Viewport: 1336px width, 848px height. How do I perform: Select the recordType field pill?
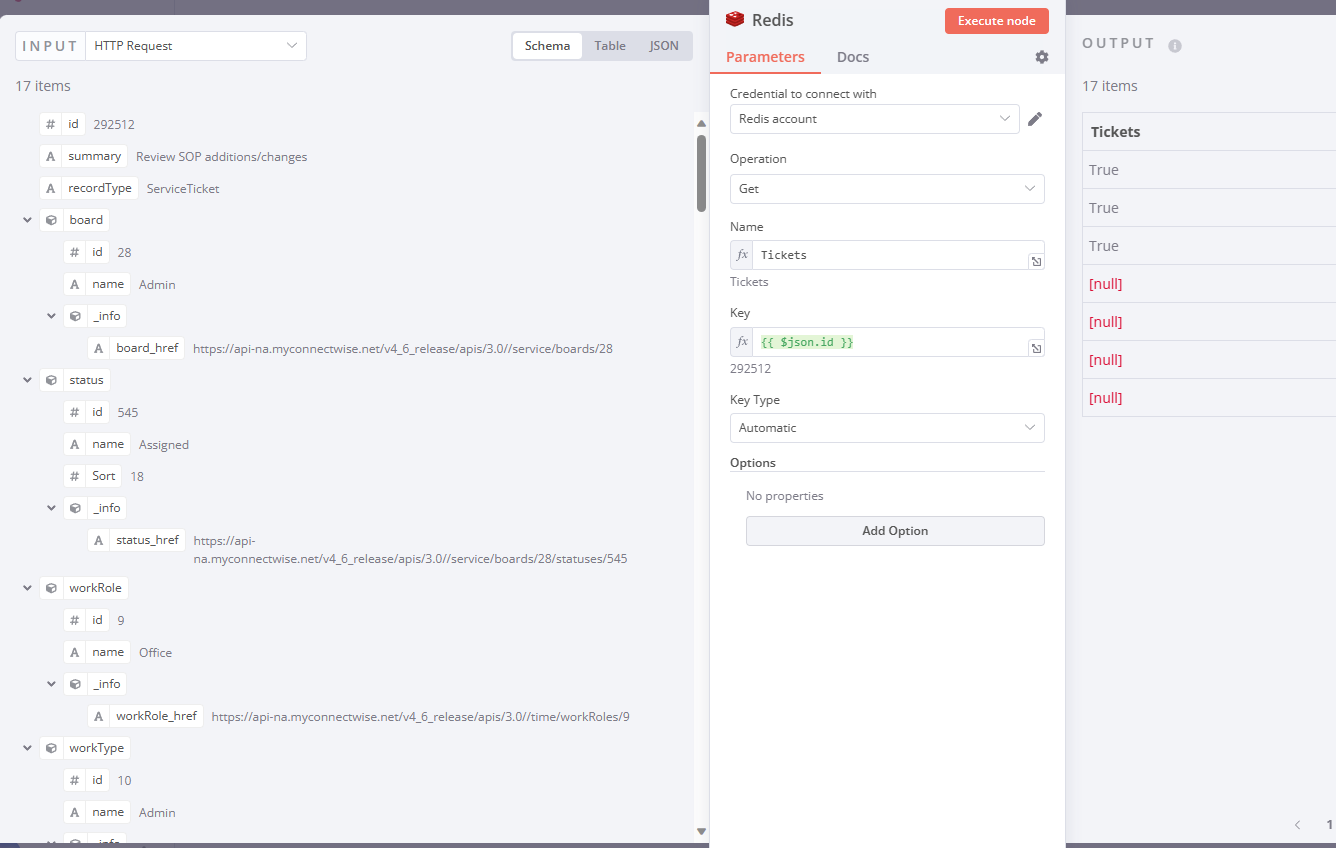point(89,188)
